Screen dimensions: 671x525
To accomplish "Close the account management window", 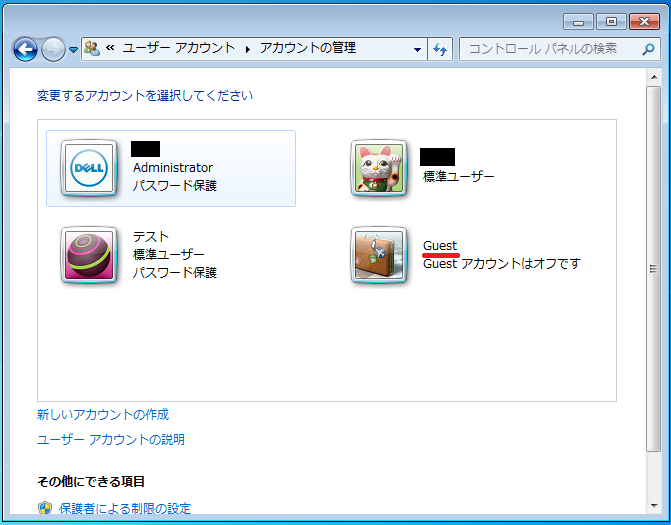I will 644,21.
